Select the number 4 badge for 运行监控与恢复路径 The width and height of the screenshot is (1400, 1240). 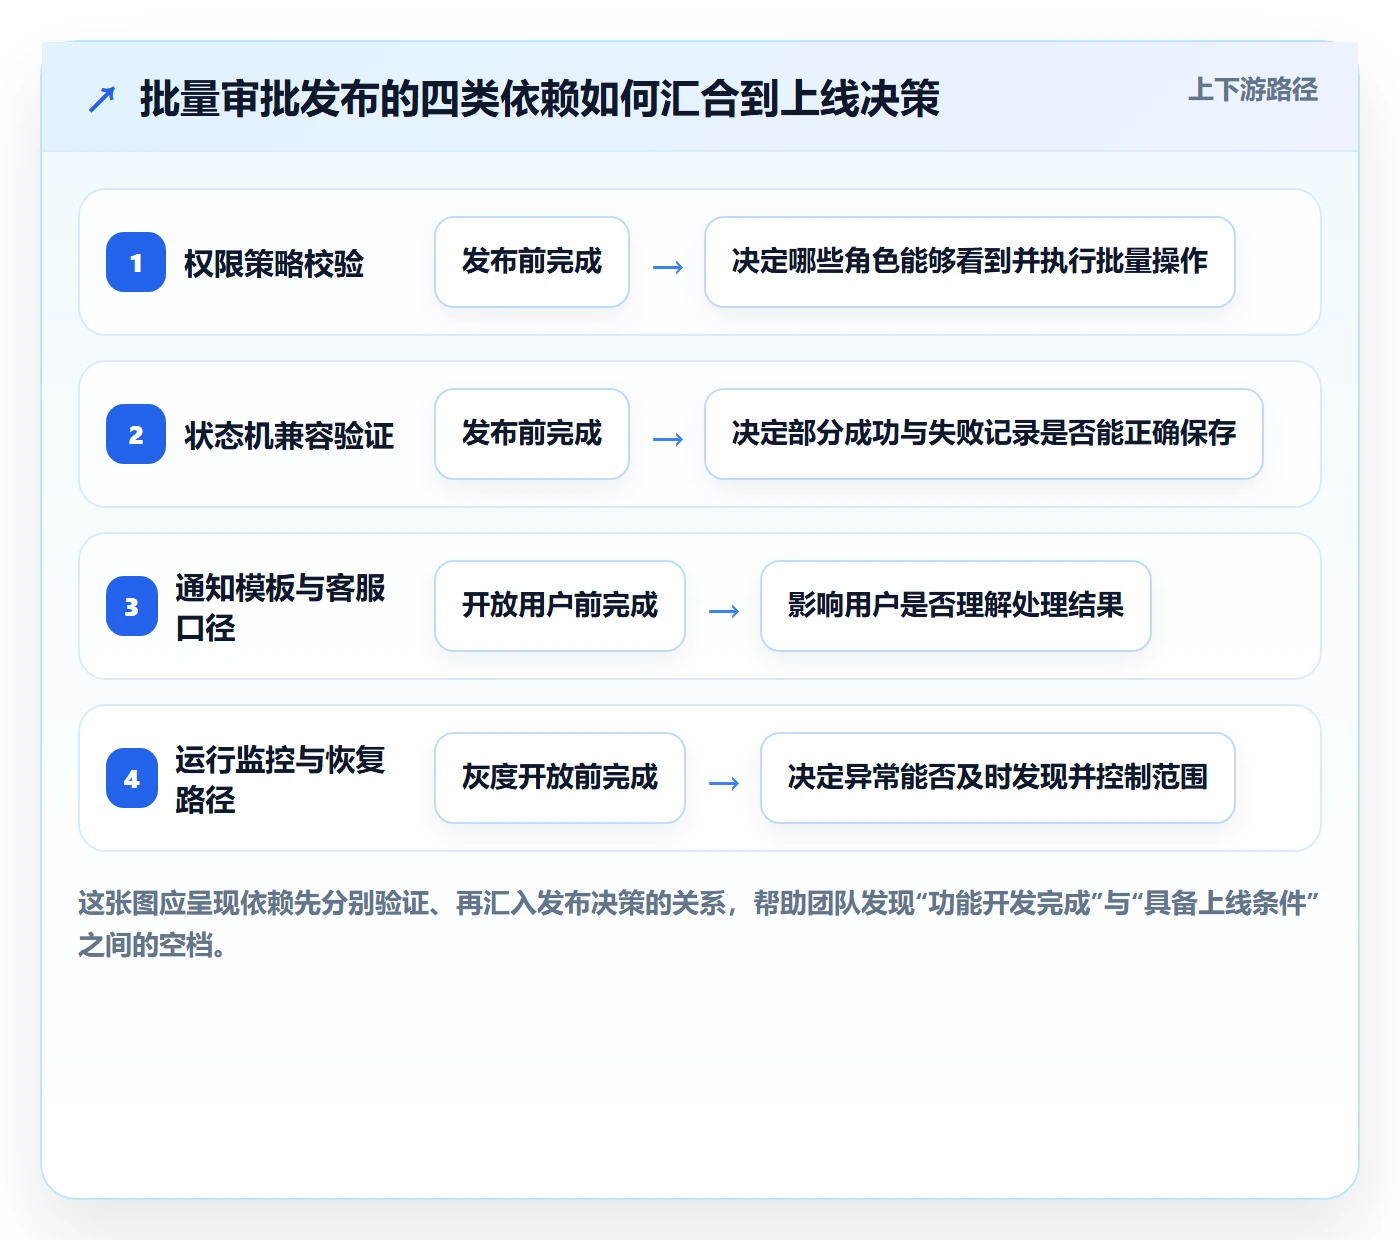pos(132,778)
